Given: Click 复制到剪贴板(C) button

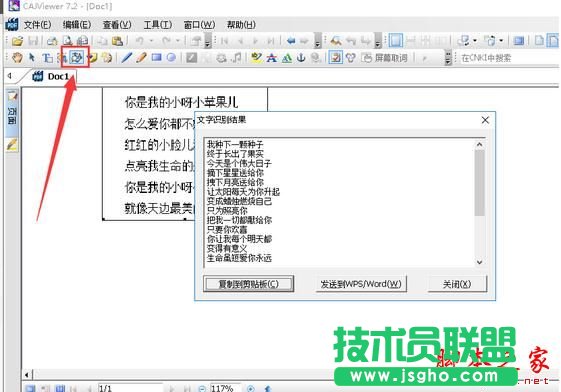Looking at the screenshot, I should tap(249, 284).
